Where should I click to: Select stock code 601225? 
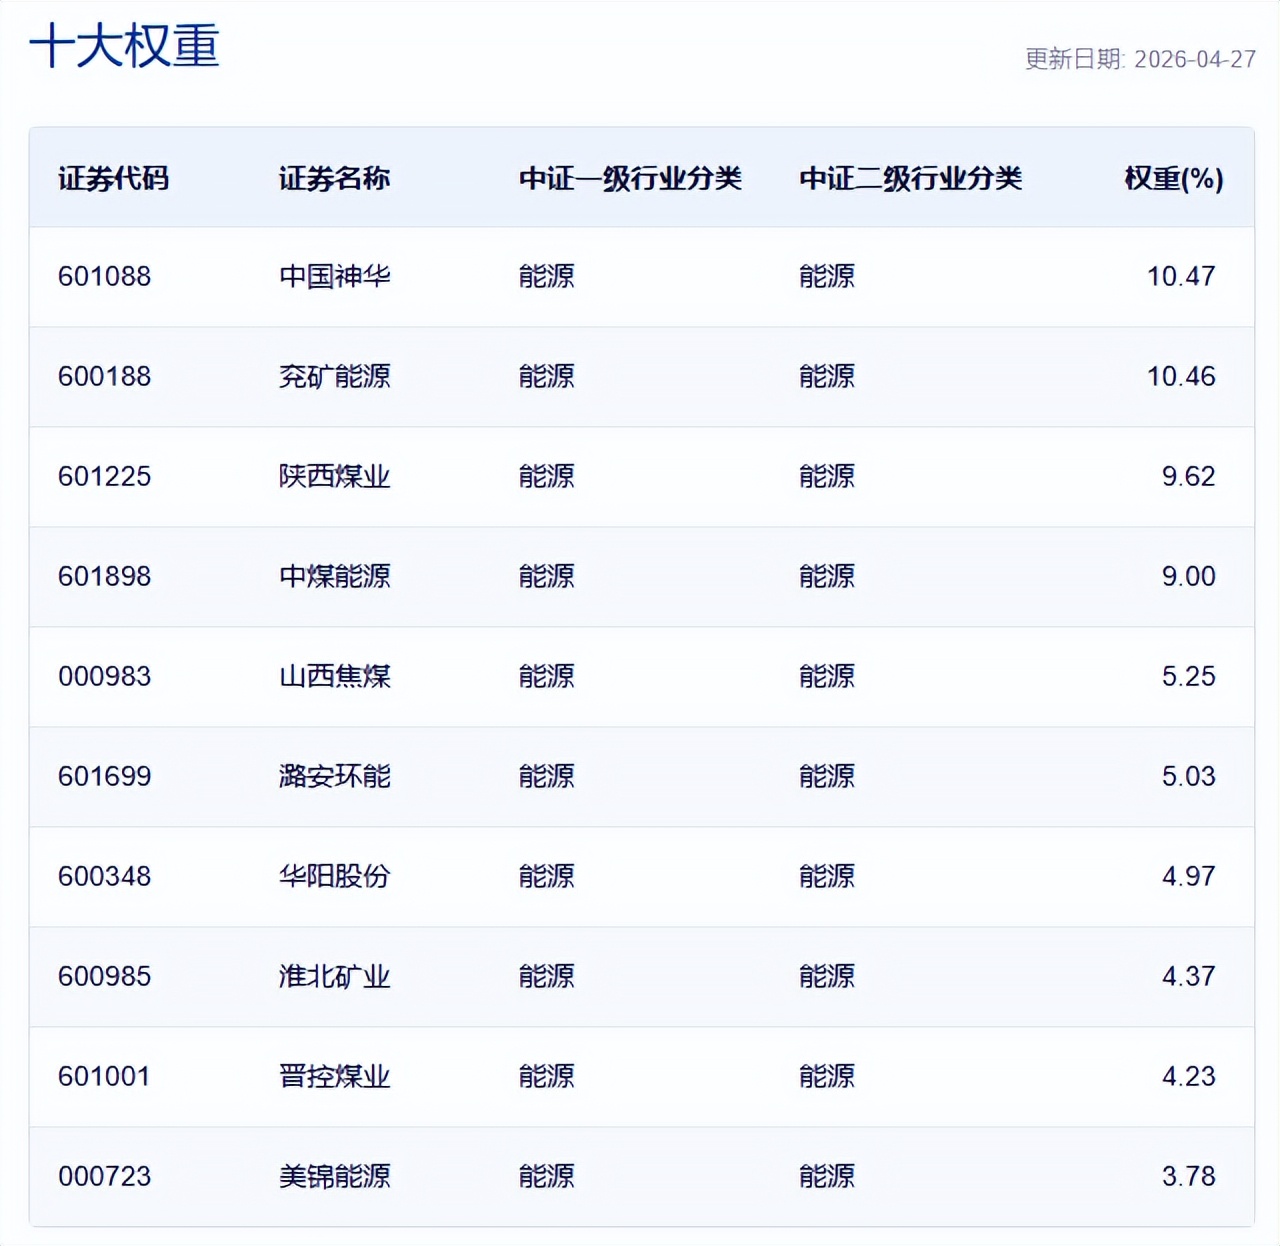pos(104,476)
